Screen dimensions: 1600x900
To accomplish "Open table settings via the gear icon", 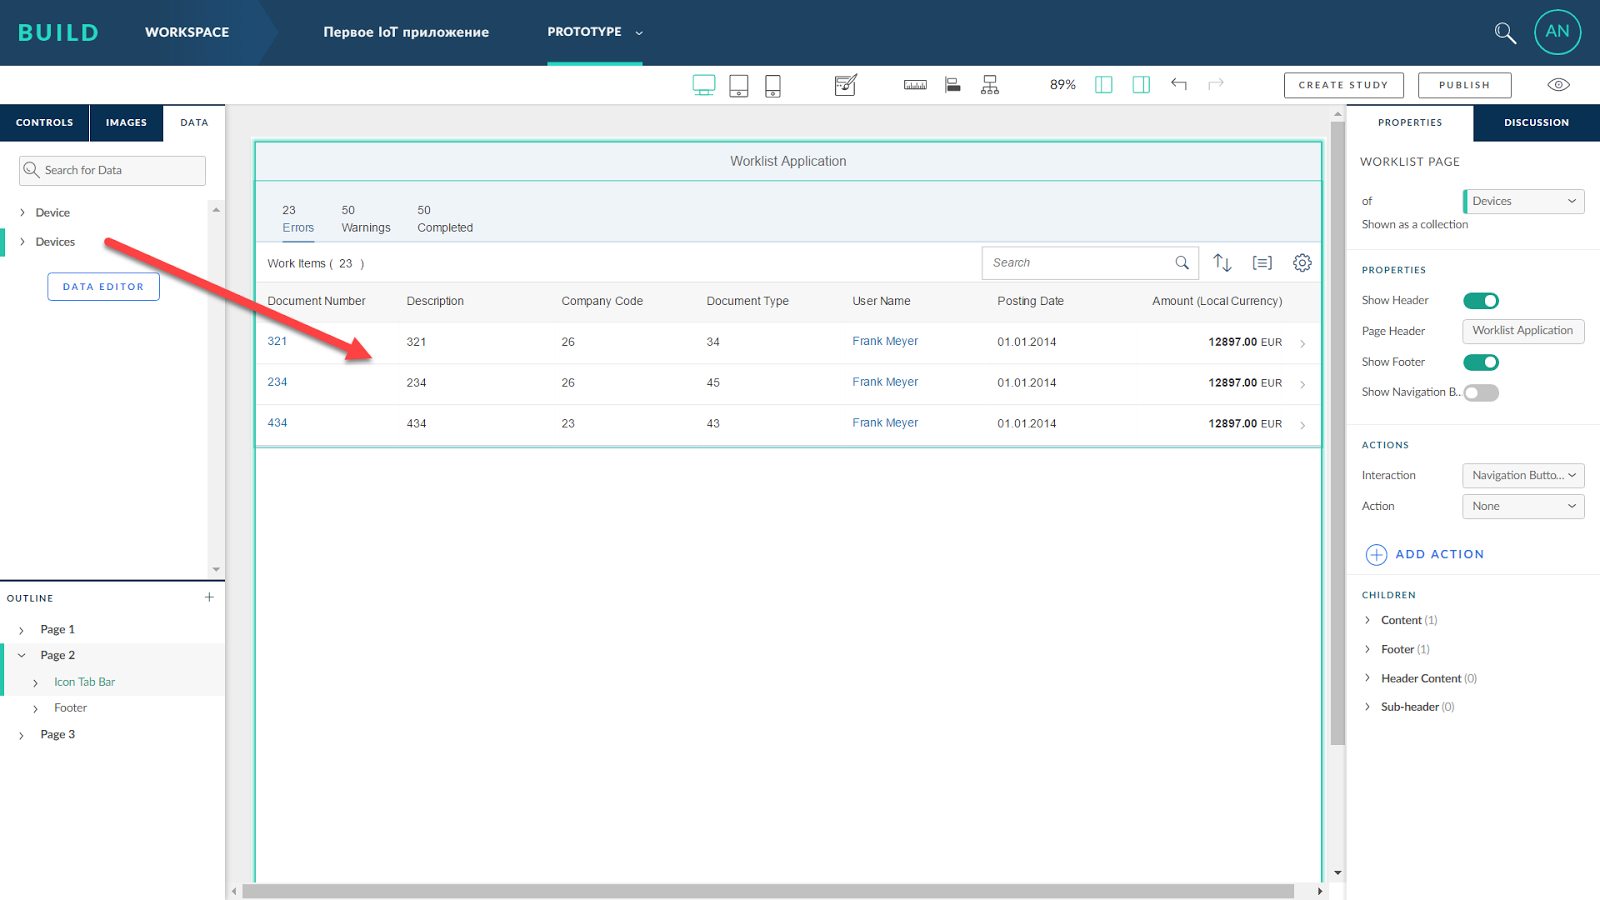I will 1302,262.
